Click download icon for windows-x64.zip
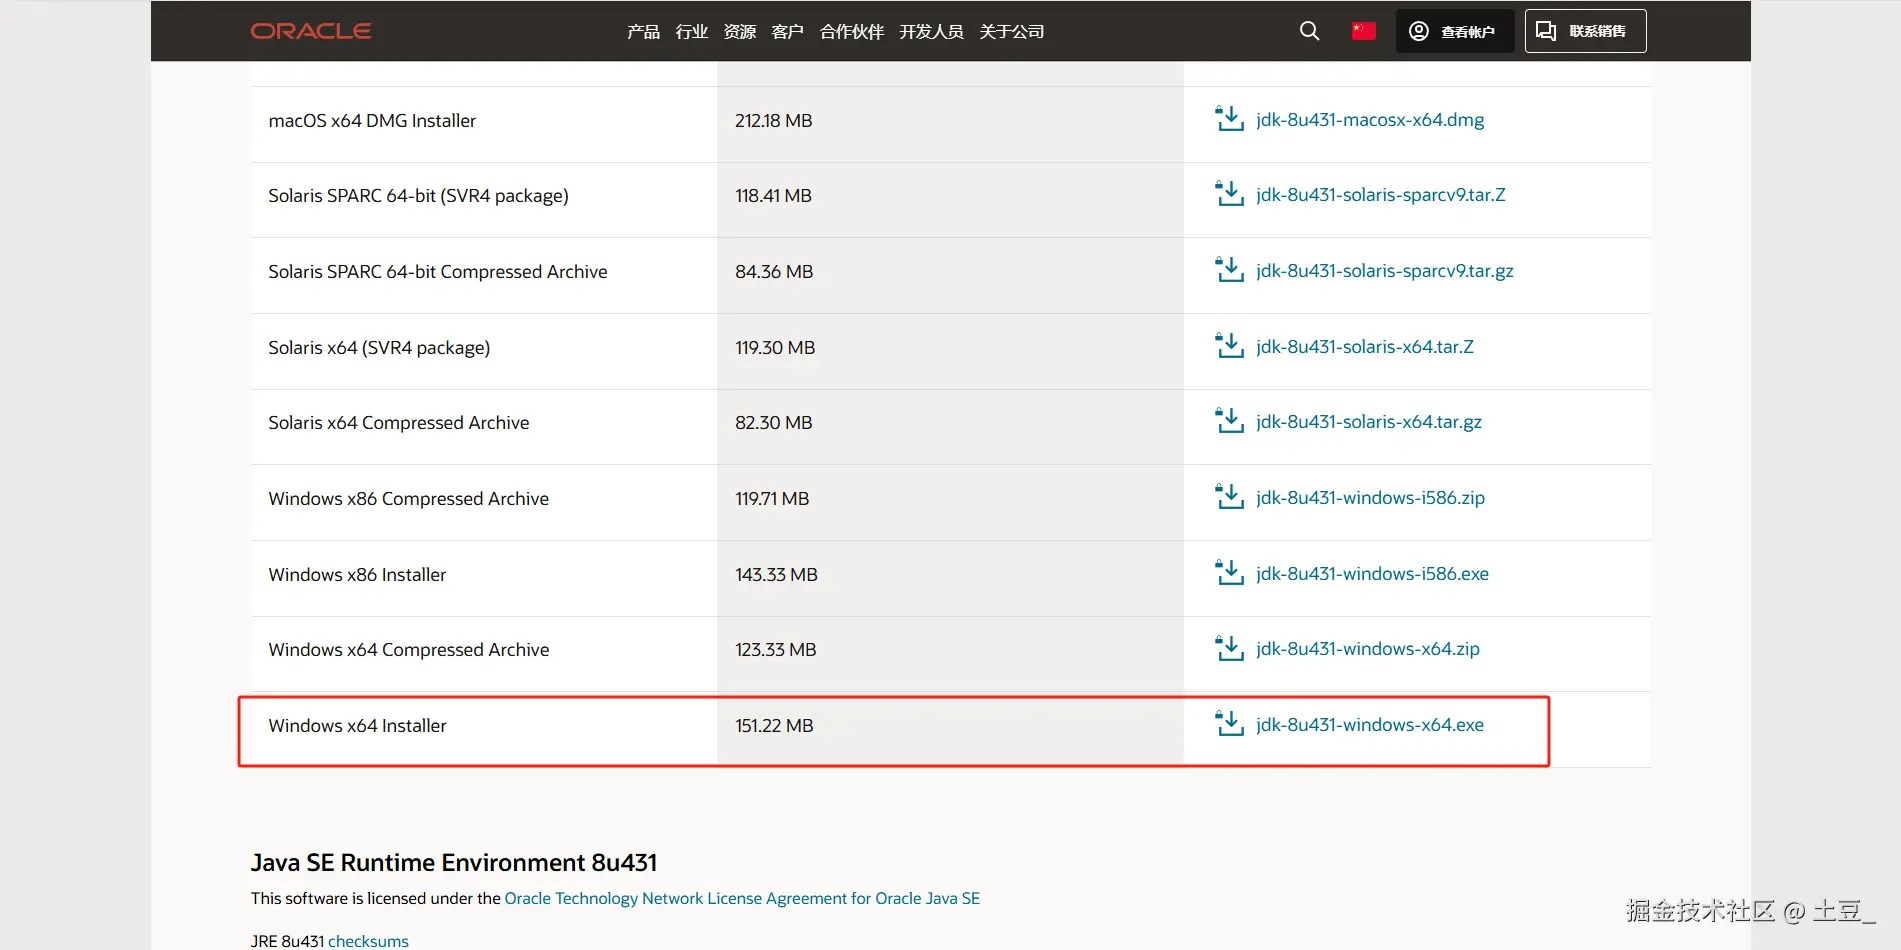 click(1229, 648)
